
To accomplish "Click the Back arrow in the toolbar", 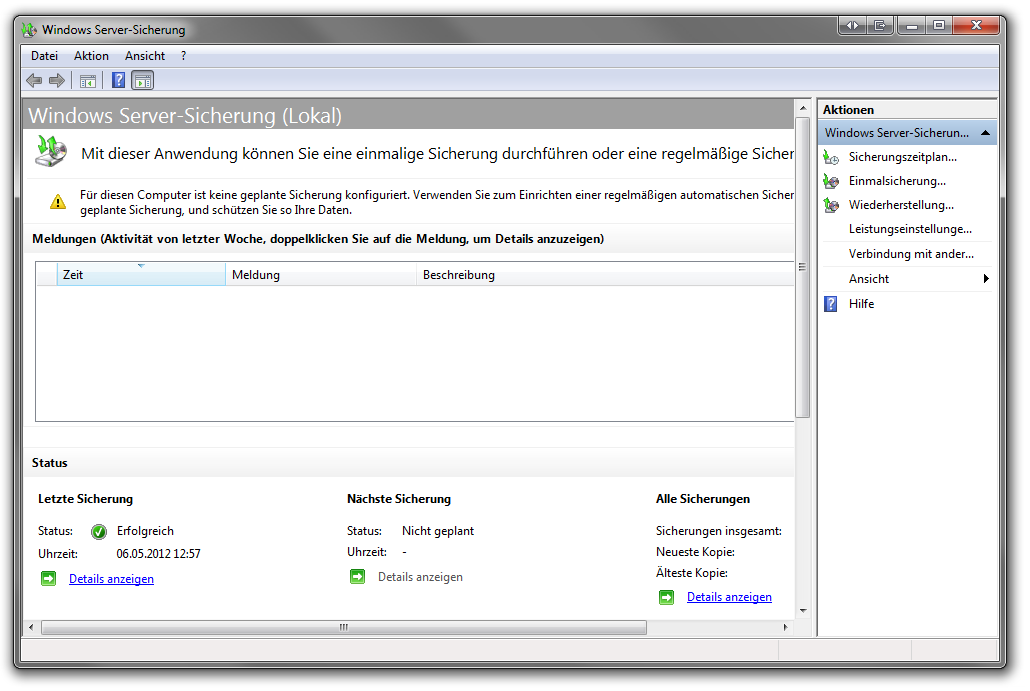I will pos(34,81).
